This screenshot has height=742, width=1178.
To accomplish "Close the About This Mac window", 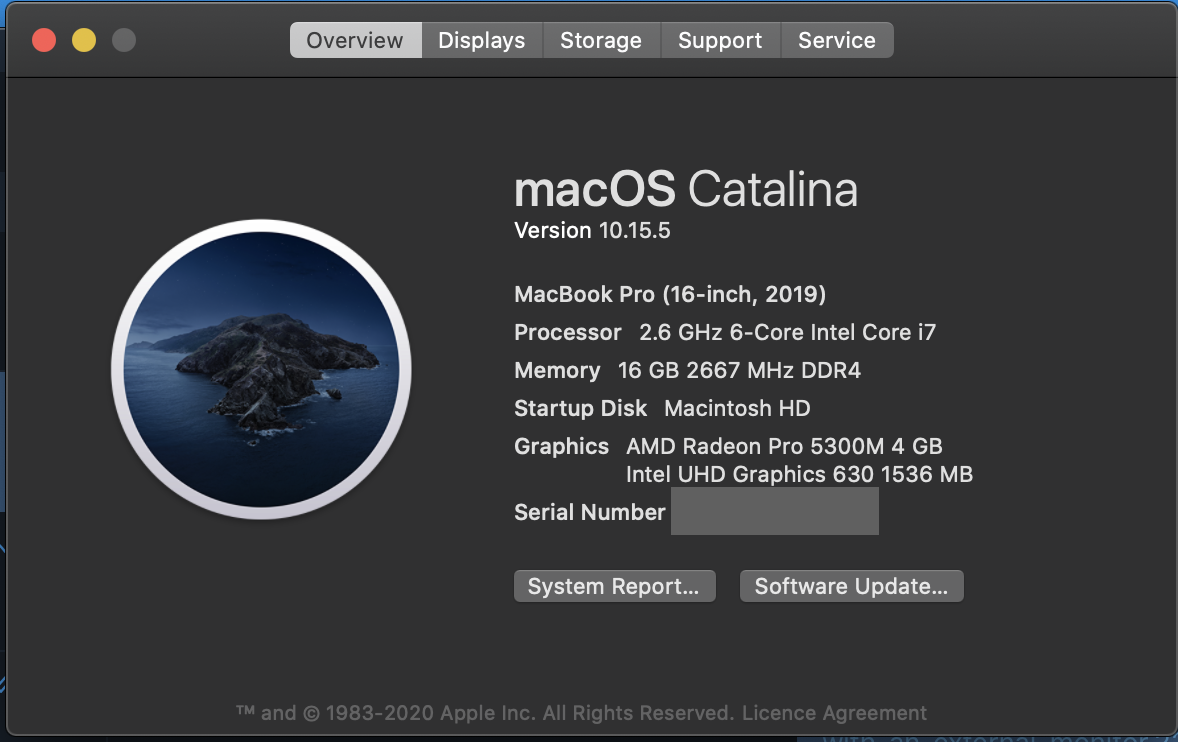I will click(x=44, y=40).
